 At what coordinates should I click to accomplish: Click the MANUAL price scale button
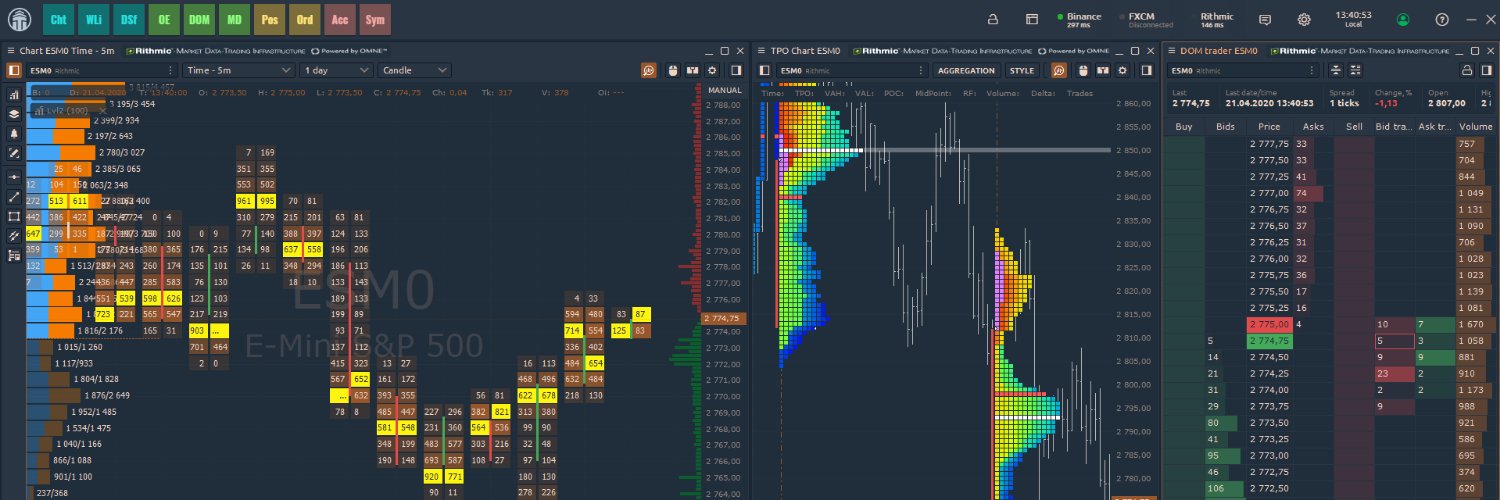724,91
